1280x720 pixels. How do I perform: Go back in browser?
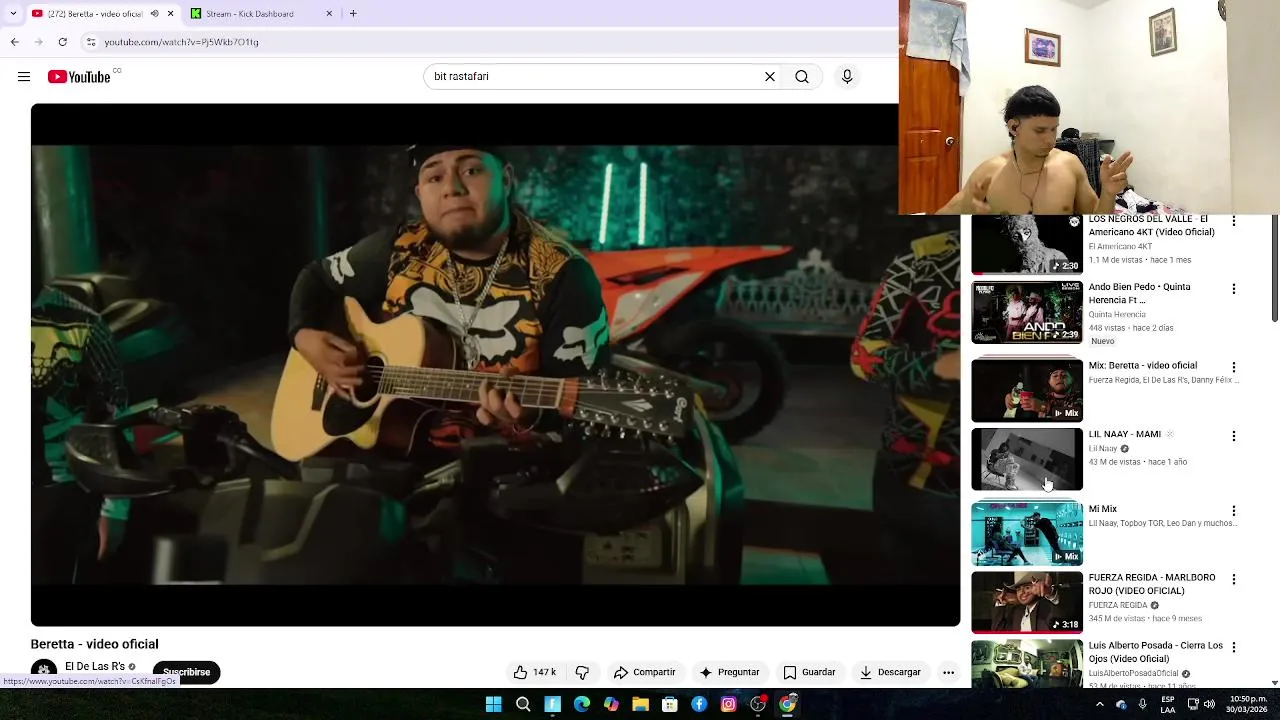[14, 42]
